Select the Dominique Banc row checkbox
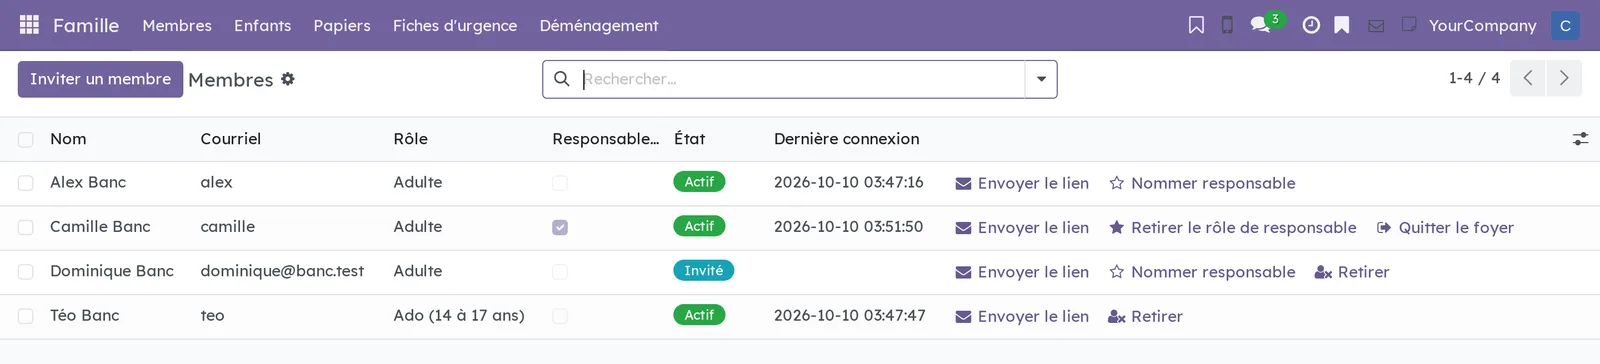Screen dimensions: 1600x364 pyautogui.click(x=26, y=272)
